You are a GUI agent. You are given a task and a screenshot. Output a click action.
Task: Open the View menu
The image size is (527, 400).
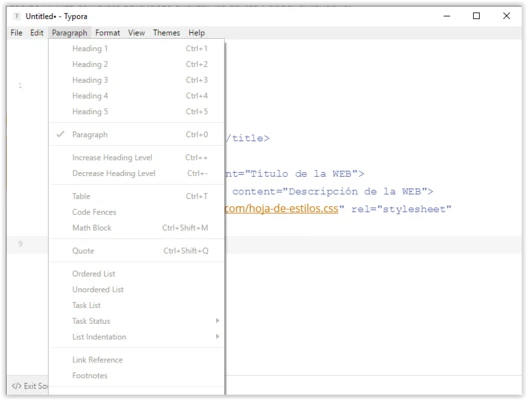pos(136,33)
